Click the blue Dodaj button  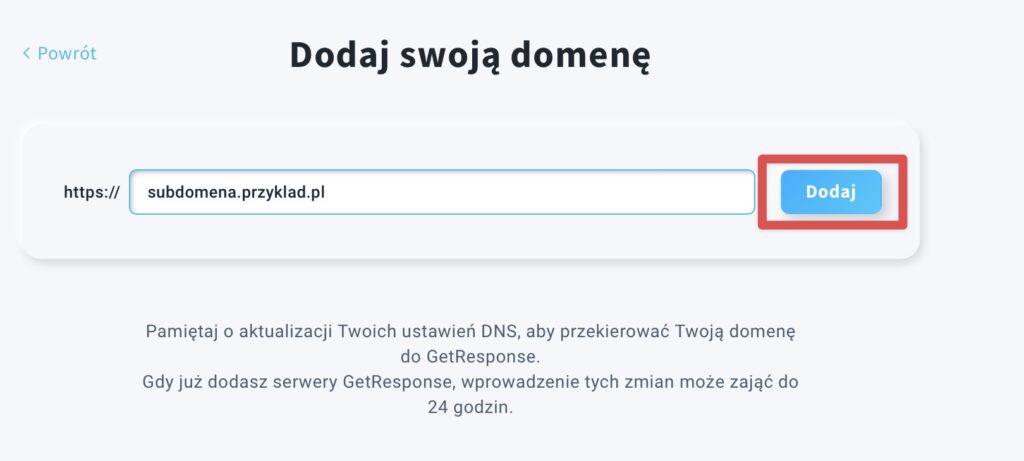coord(831,192)
